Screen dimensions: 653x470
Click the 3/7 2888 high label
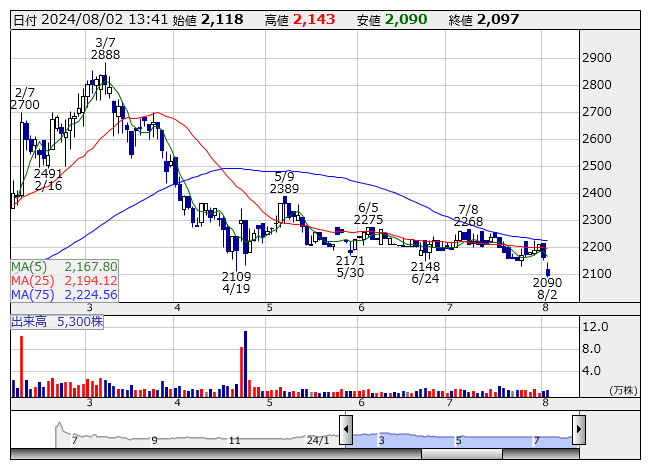point(105,48)
